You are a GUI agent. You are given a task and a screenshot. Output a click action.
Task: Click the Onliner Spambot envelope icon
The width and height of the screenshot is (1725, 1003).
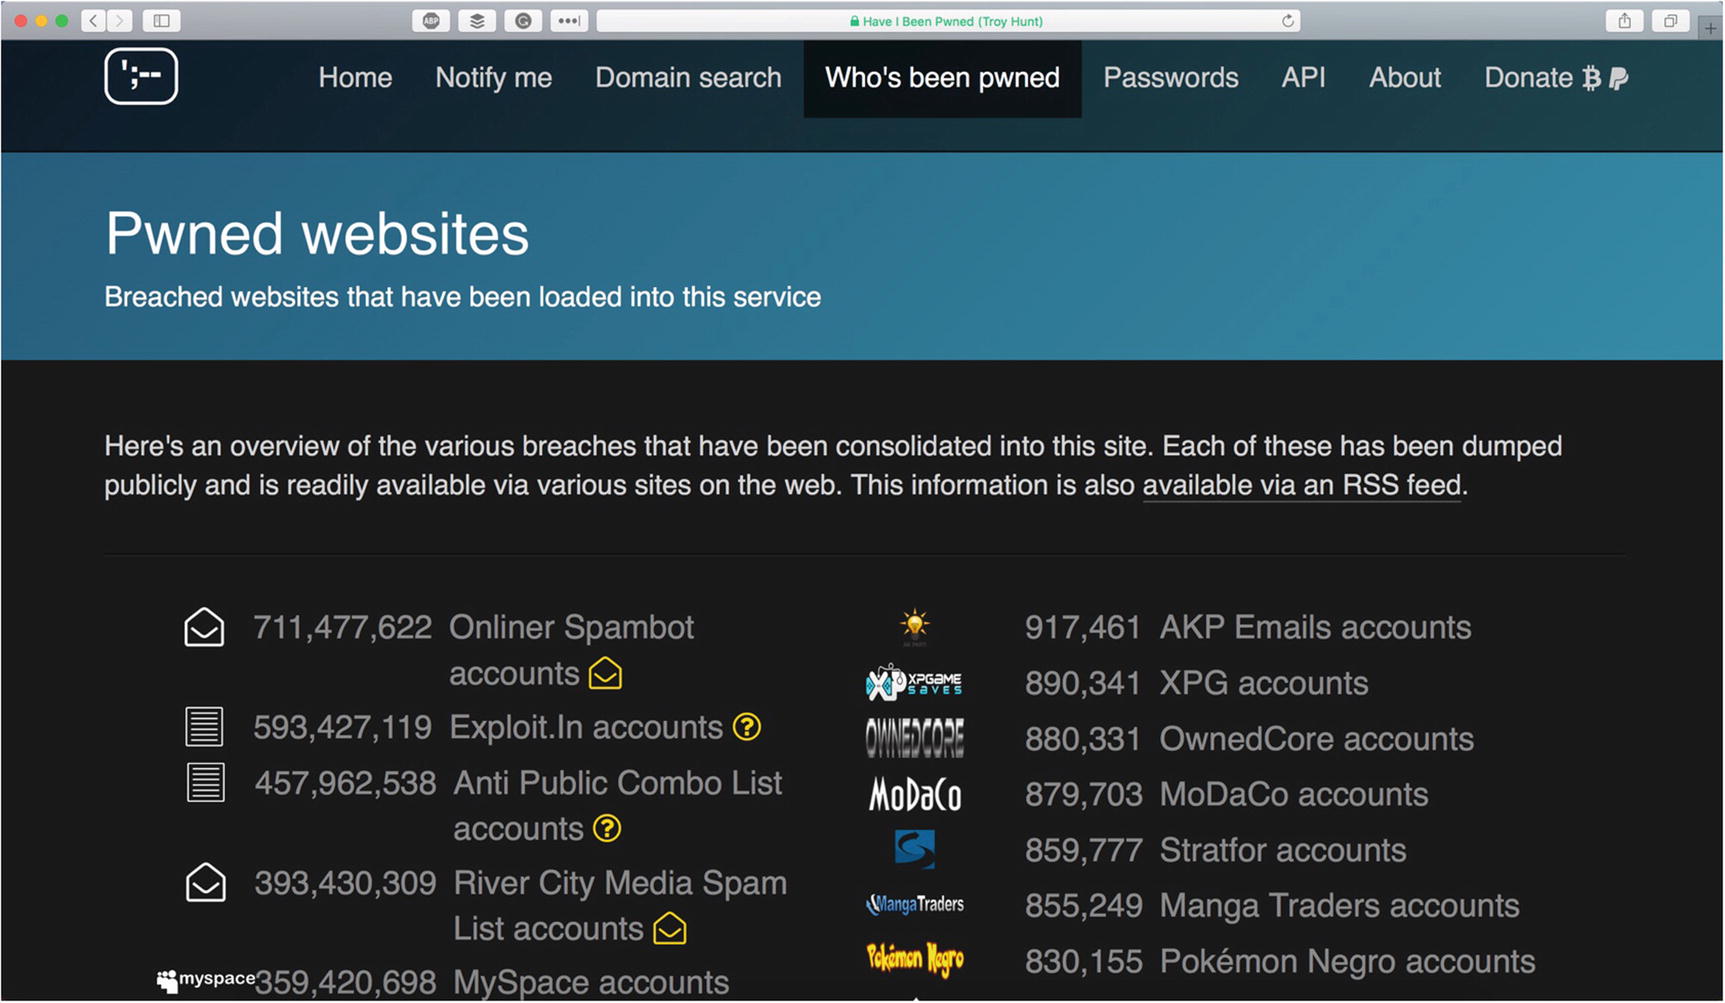(204, 627)
